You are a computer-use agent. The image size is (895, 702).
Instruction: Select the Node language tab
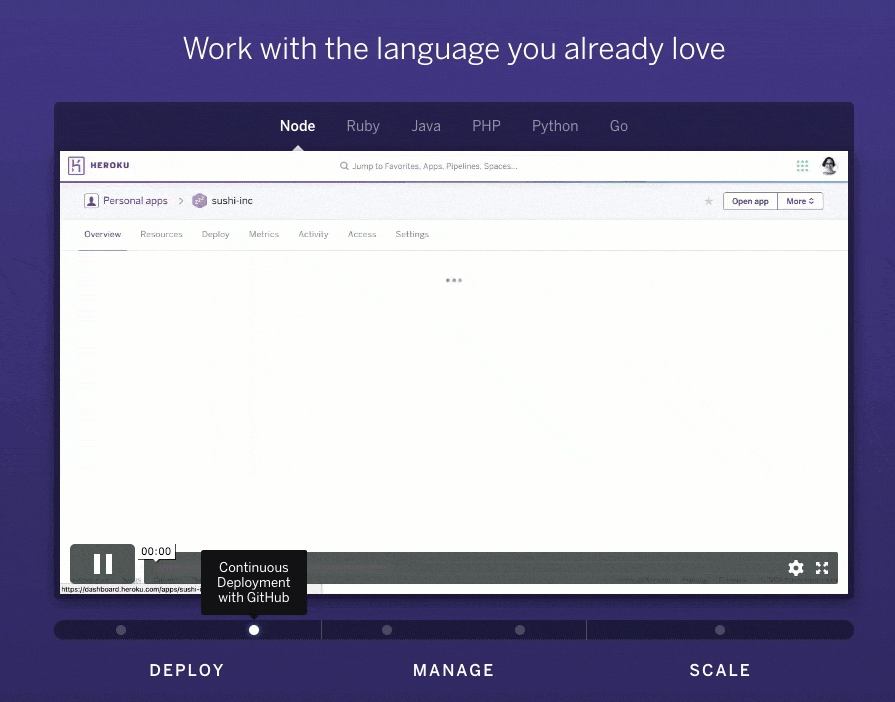coord(297,126)
